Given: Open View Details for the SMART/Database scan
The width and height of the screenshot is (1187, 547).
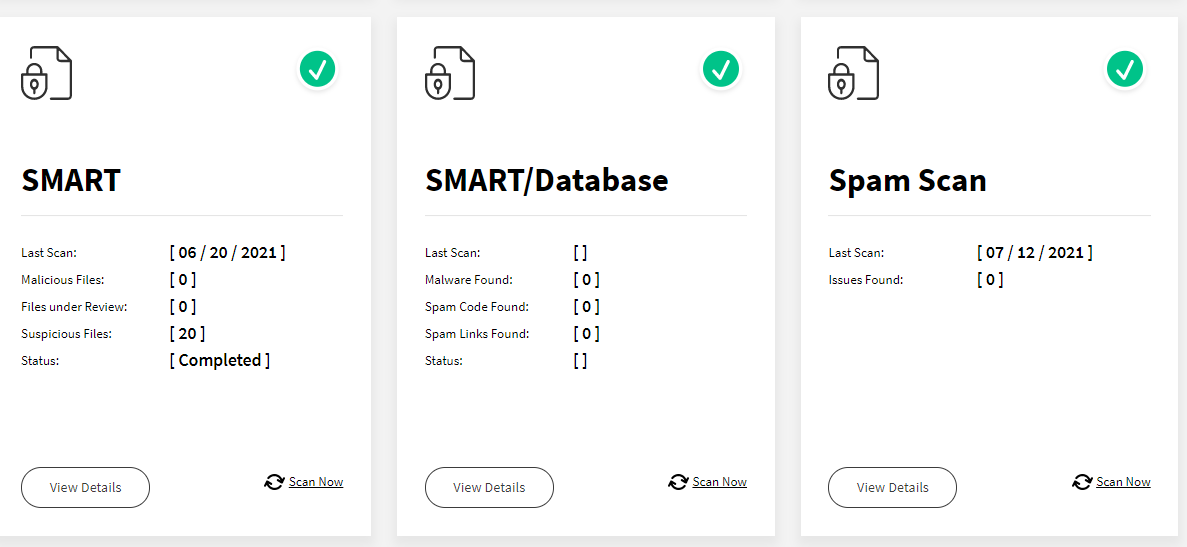Looking at the screenshot, I should (x=489, y=487).
